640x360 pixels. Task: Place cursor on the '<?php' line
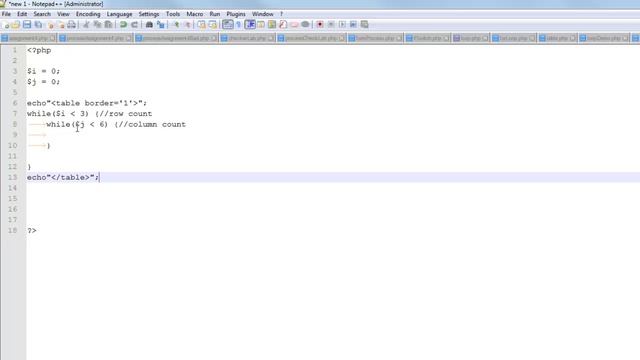pos(39,50)
